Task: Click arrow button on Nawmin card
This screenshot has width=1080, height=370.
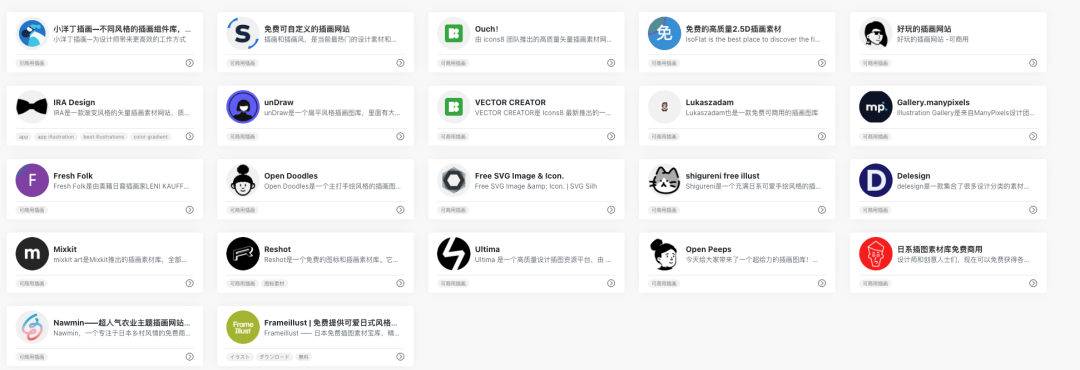Action: pyautogui.click(x=189, y=357)
